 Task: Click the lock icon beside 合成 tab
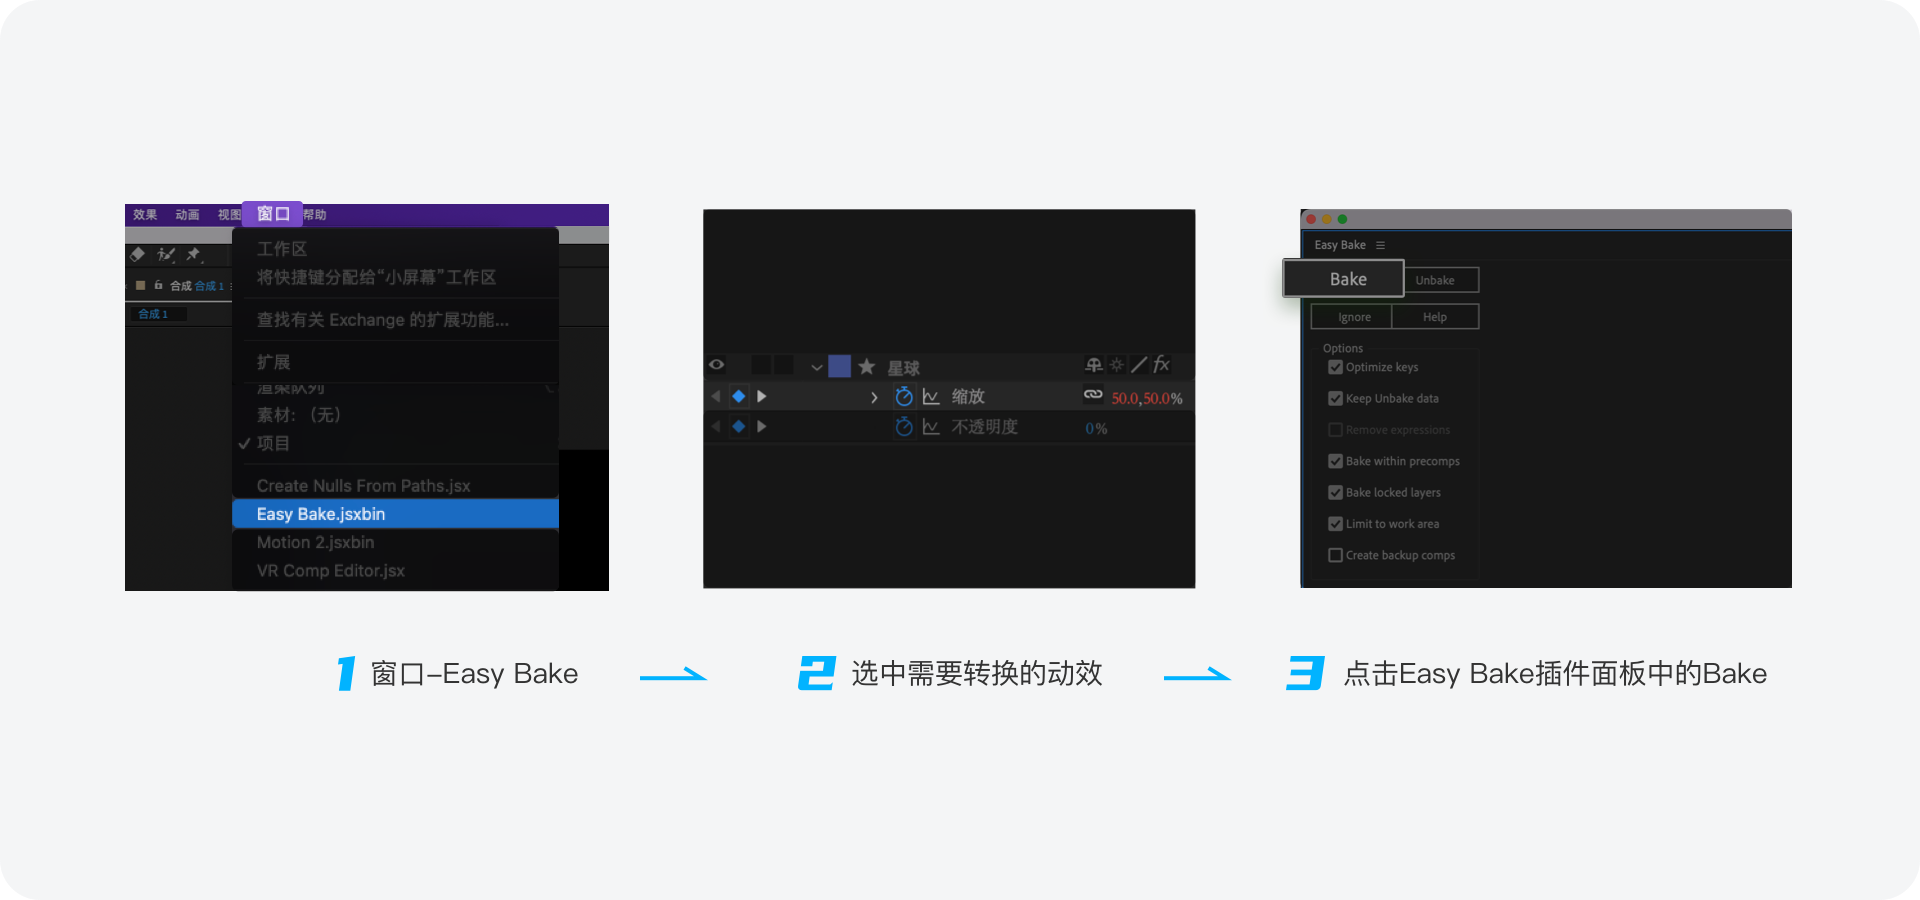pyautogui.click(x=158, y=285)
